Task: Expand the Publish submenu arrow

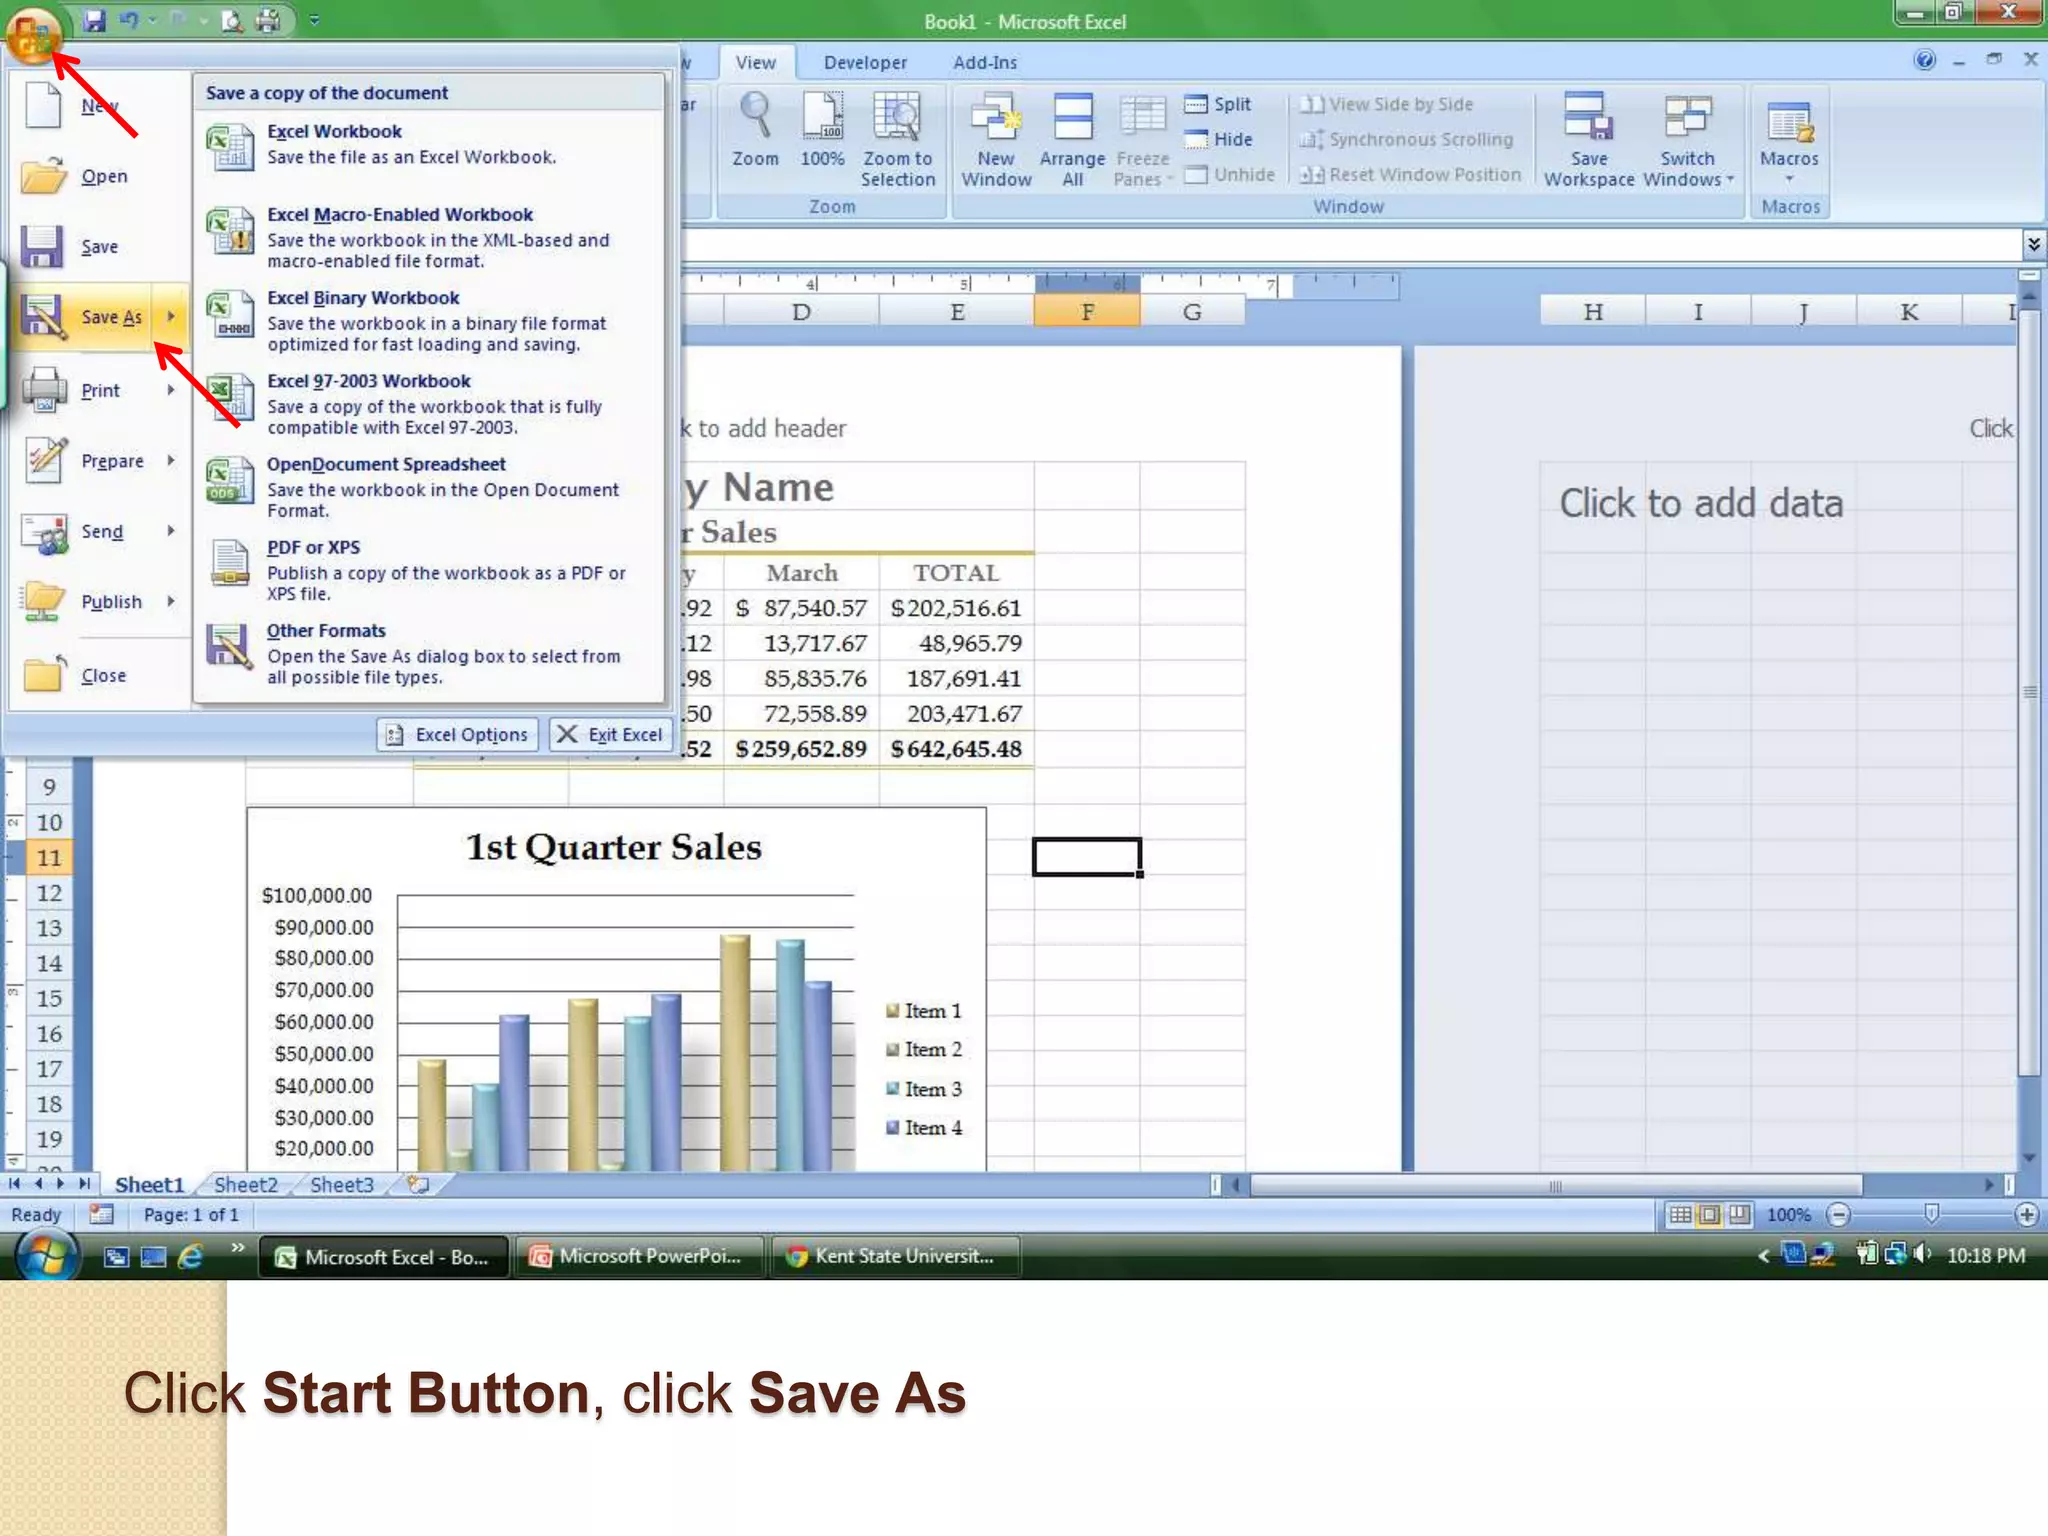Action: [x=171, y=601]
